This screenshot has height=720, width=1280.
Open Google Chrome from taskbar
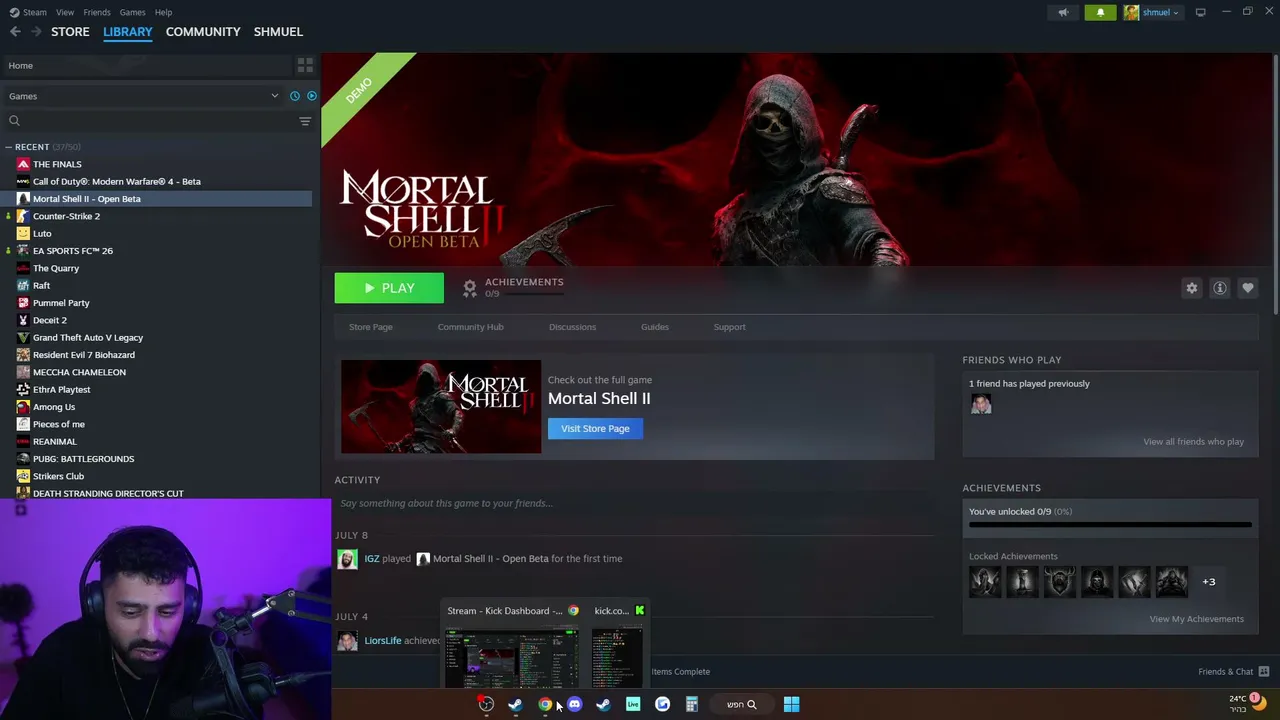pos(545,704)
